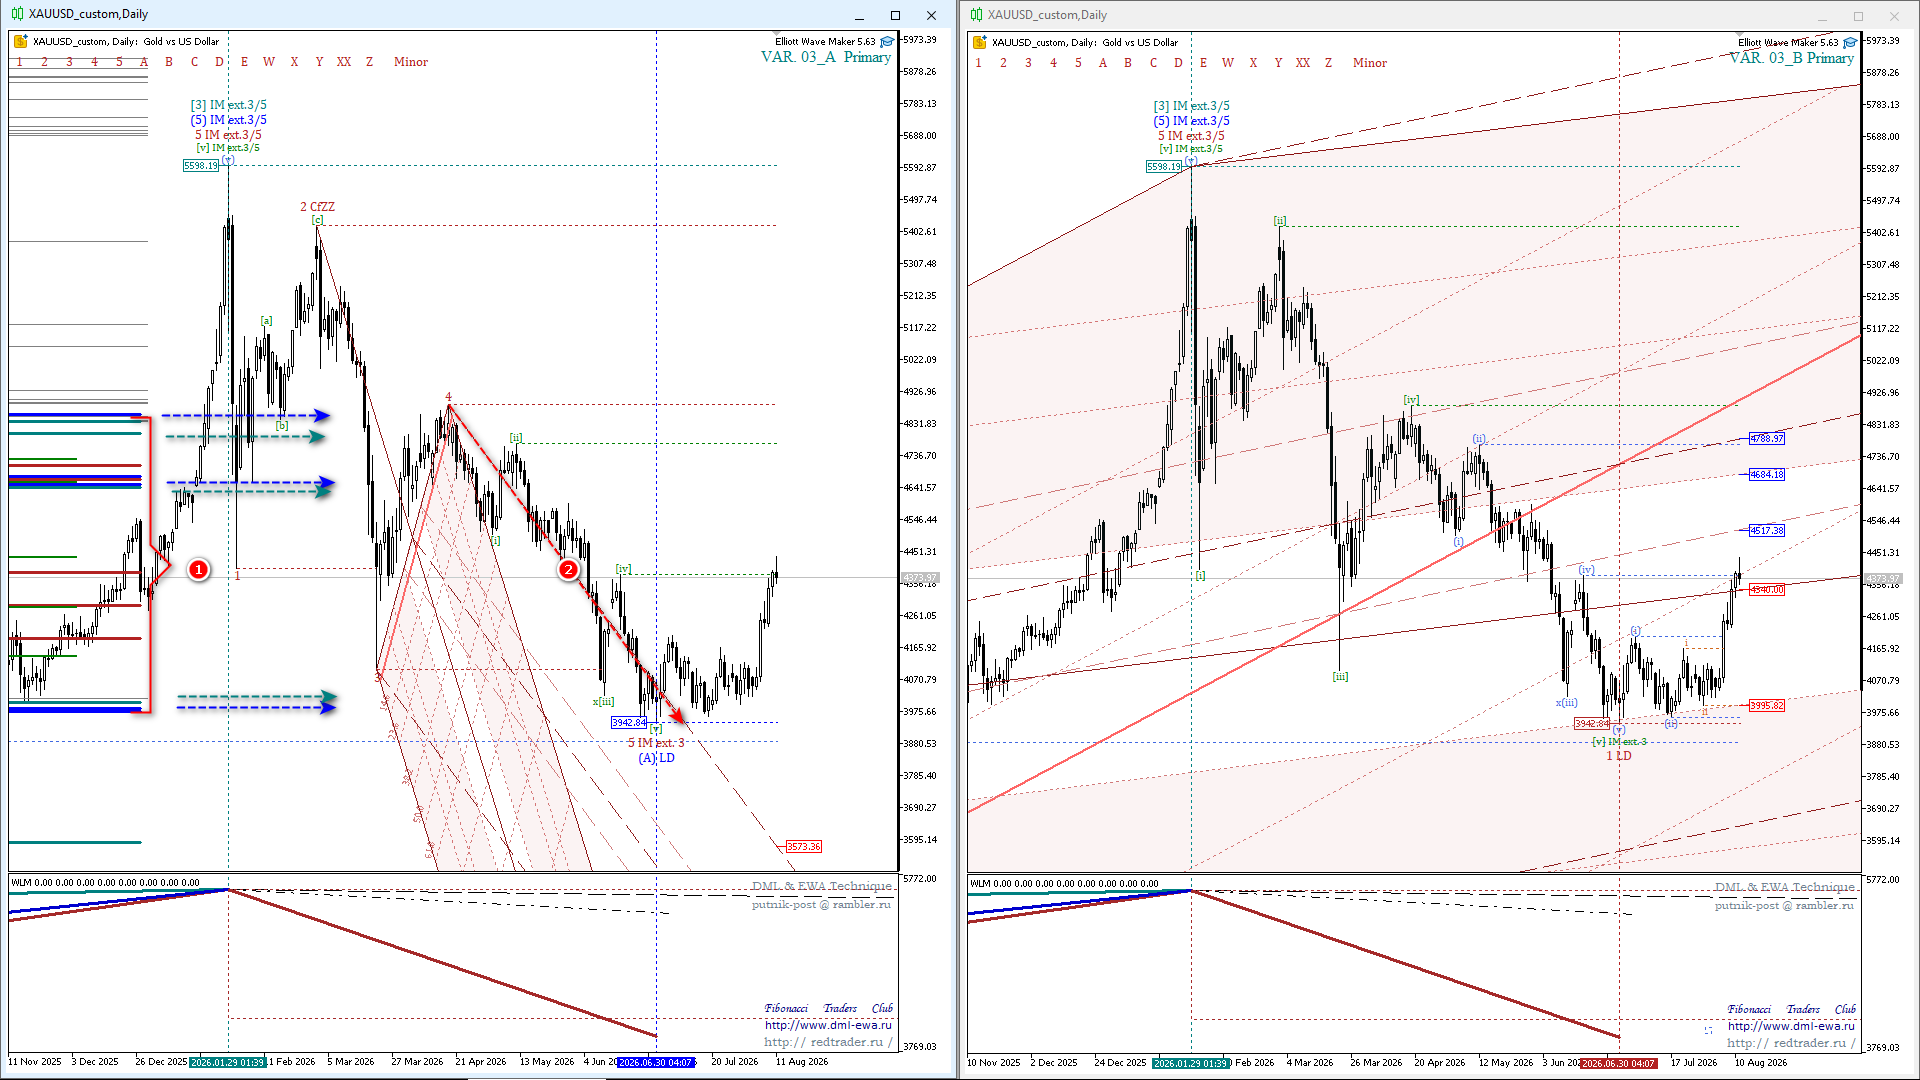Select wave label Z in the VAR. 03_A chart
Image resolution: width=1920 pixels, height=1080 pixels.
[369, 62]
